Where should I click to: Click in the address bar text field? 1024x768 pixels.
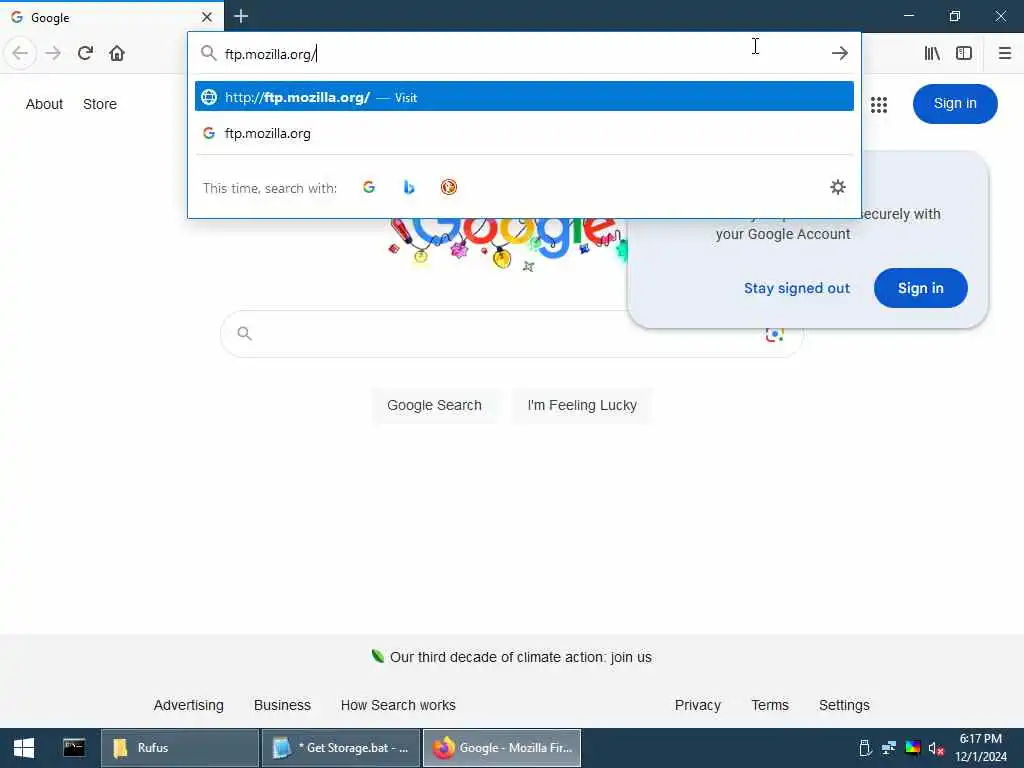pos(522,54)
